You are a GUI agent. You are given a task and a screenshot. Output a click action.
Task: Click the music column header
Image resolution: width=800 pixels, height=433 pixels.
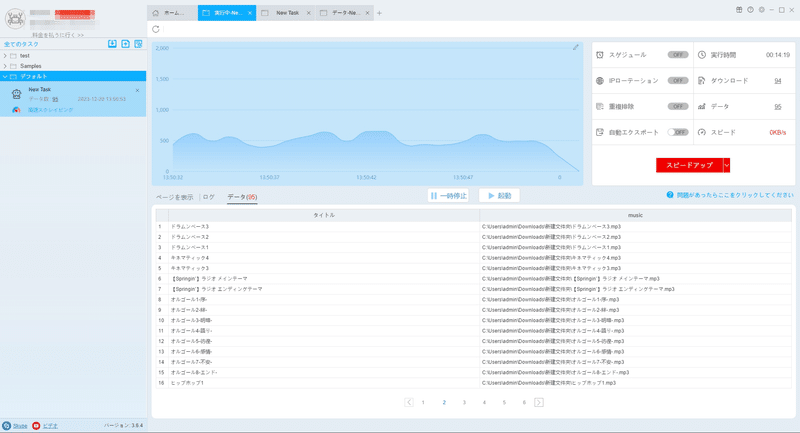point(635,215)
